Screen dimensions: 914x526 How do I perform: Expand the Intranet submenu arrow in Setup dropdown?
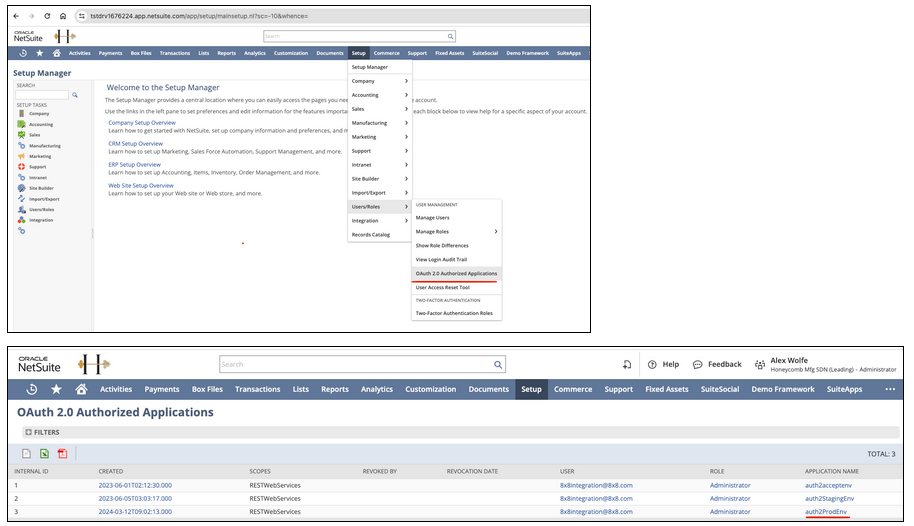(406, 165)
